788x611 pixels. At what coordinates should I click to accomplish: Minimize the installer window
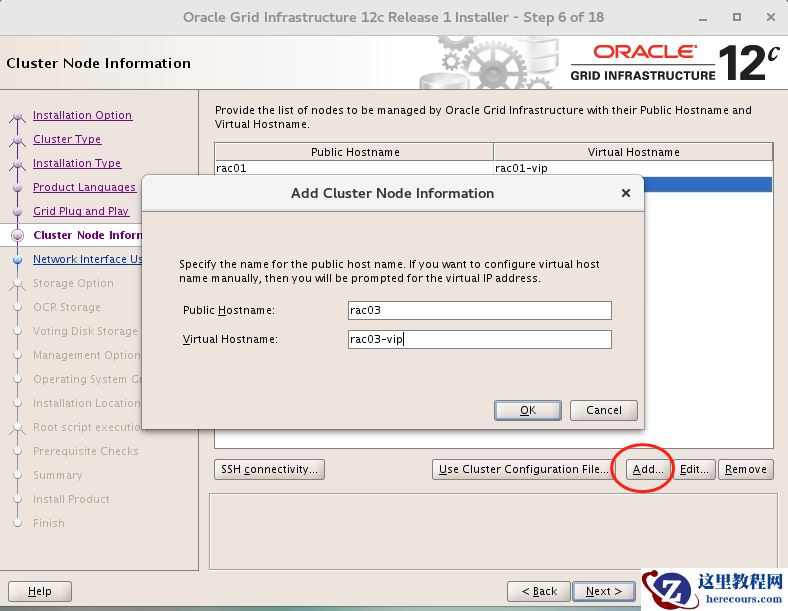pyautogui.click(x=703, y=18)
